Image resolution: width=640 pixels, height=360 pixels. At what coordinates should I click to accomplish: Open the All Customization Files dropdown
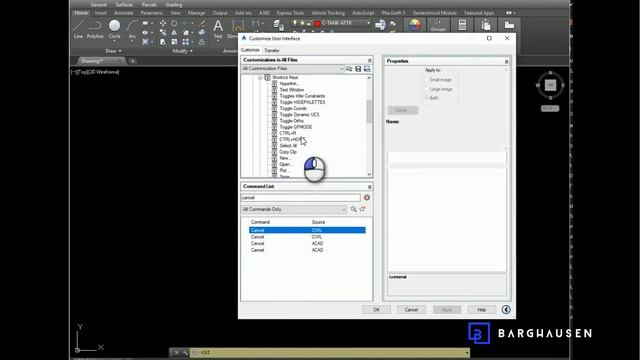pyautogui.click(x=293, y=69)
